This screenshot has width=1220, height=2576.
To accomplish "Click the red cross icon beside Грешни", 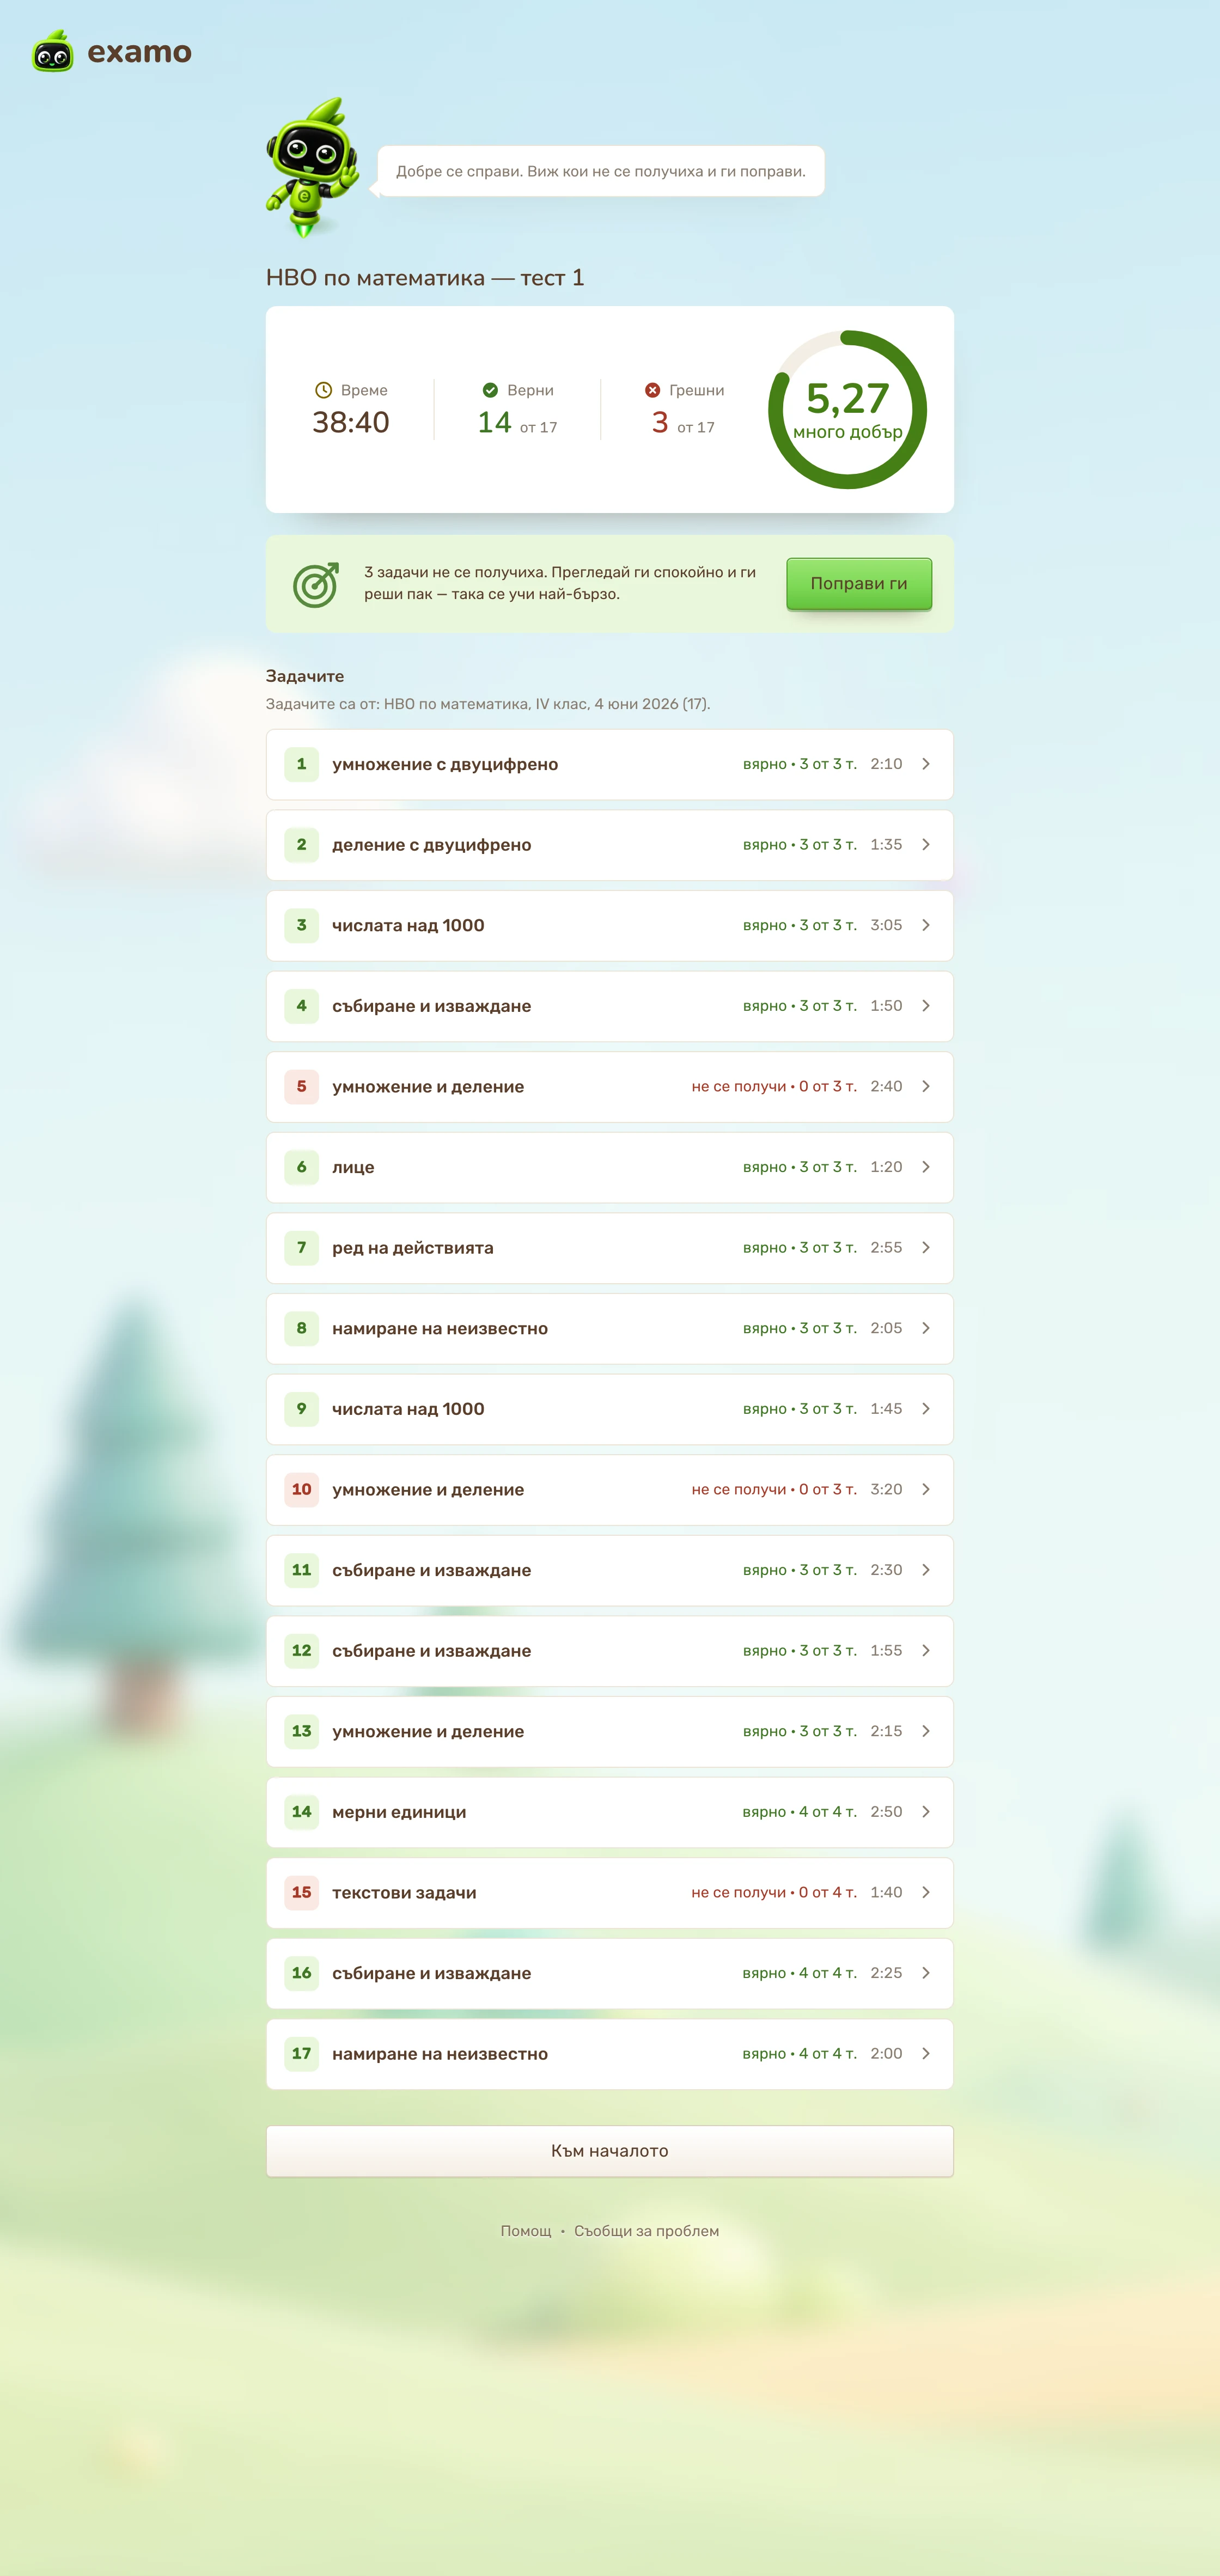I will tap(652, 390).
